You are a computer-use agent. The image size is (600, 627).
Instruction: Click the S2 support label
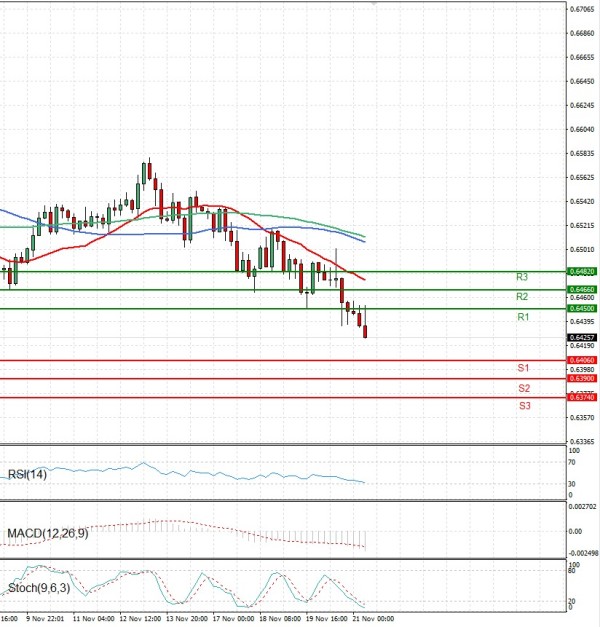[523, 387]
